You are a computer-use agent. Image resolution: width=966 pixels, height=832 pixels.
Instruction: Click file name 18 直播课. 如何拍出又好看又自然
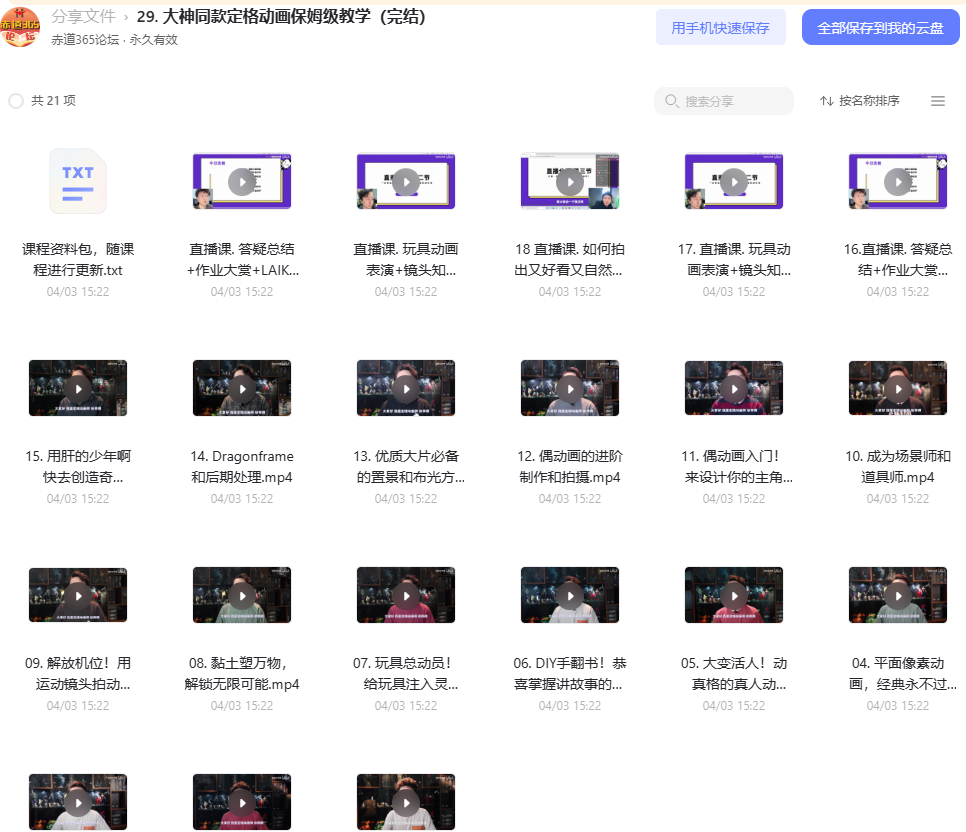click(x=570, y=259)
